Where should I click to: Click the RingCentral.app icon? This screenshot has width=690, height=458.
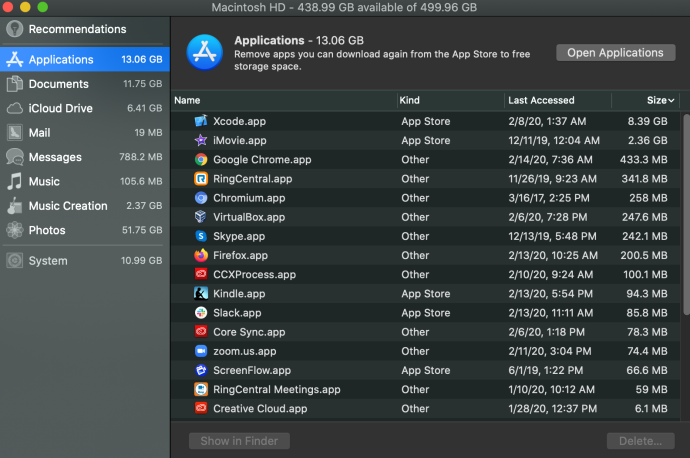coord(201,179)
